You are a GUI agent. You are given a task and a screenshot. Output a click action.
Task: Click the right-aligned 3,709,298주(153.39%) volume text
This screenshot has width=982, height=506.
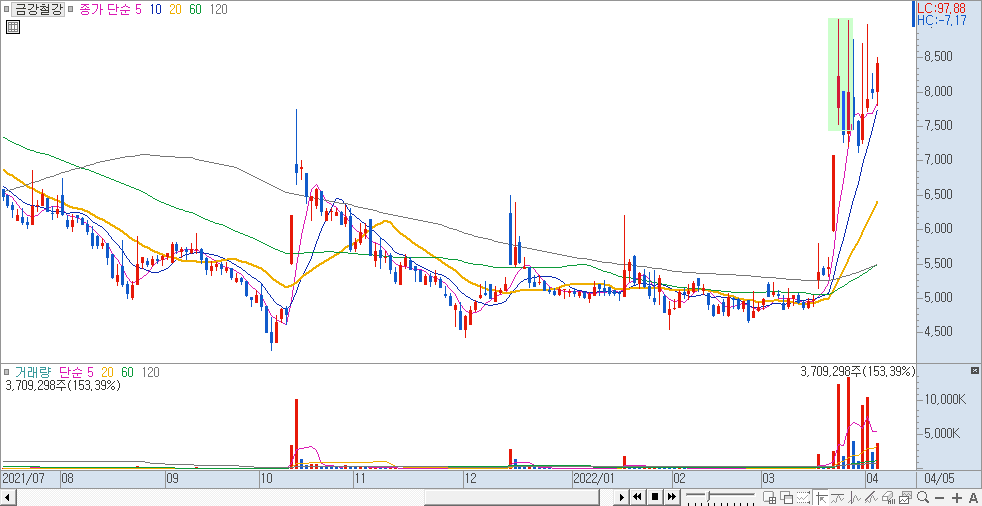(858, 372)
